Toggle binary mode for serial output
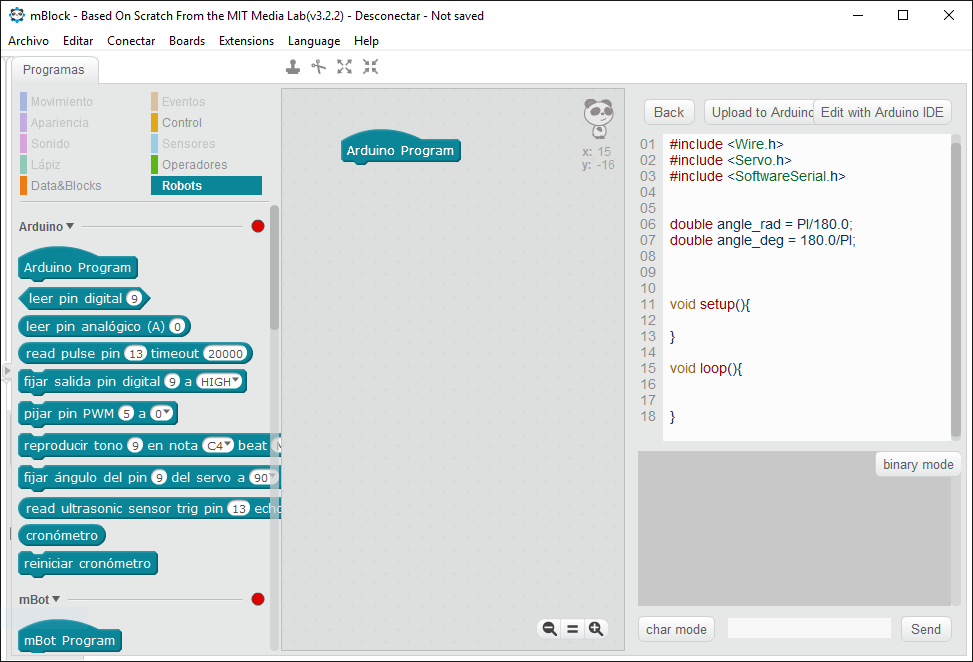Screen dimensions: 973x662 click(x=917, y=464)
